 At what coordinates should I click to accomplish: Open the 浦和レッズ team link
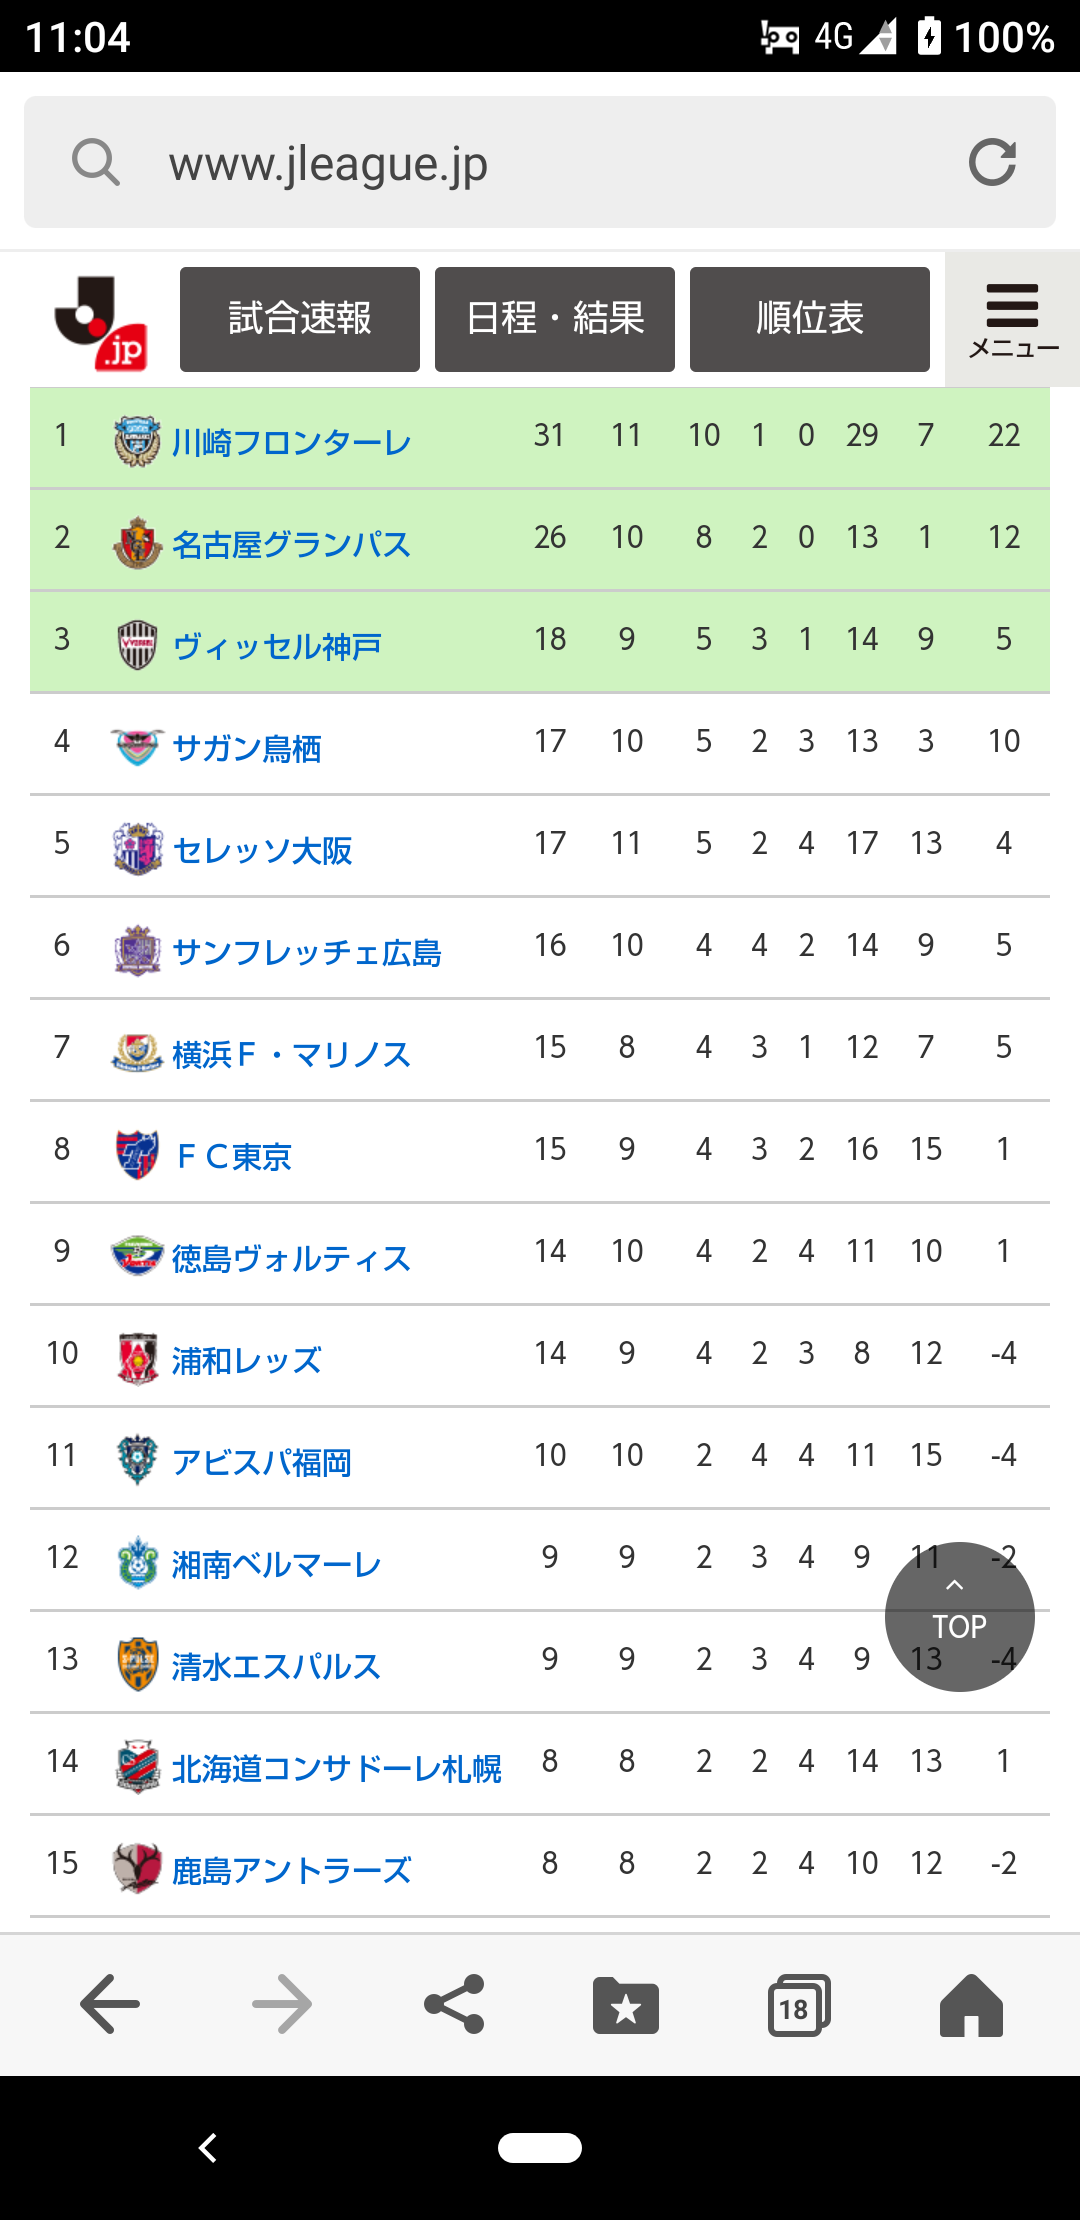pos(247,1360)
